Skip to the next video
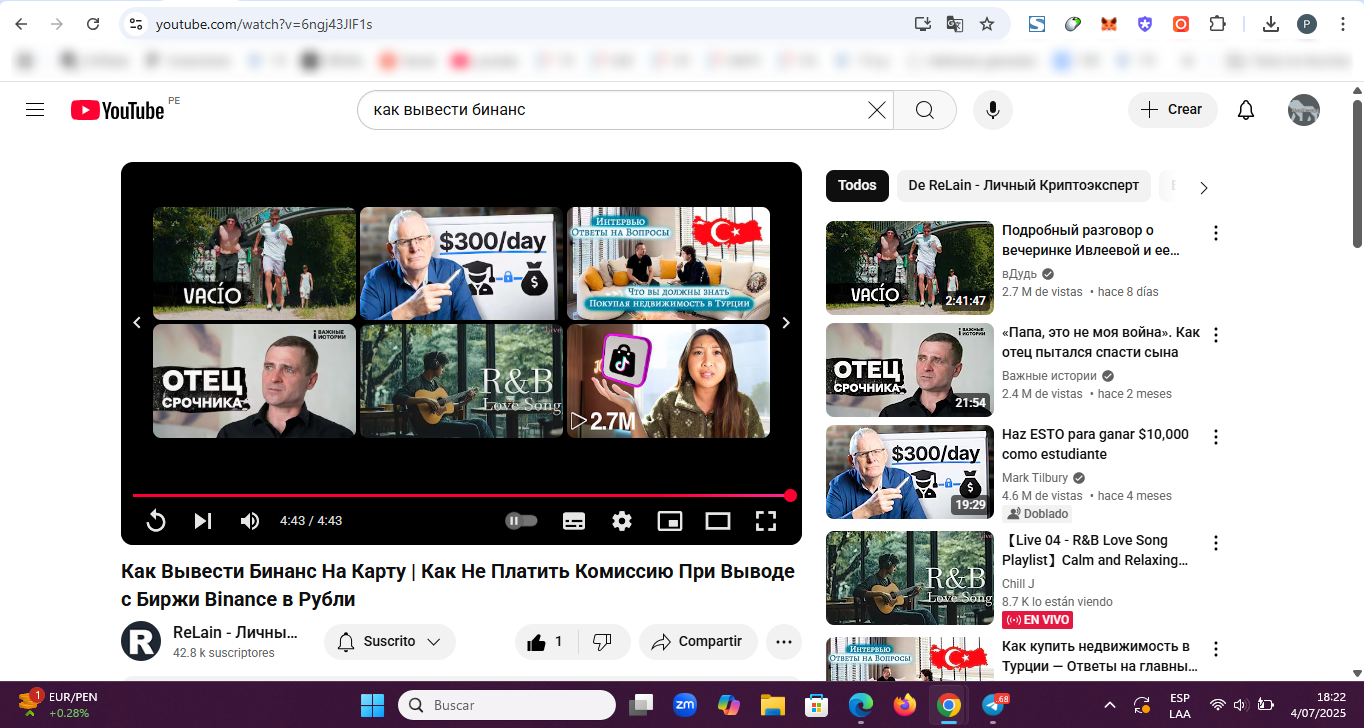This screenshot has height=728, width=1364. (x=203, y=521)
